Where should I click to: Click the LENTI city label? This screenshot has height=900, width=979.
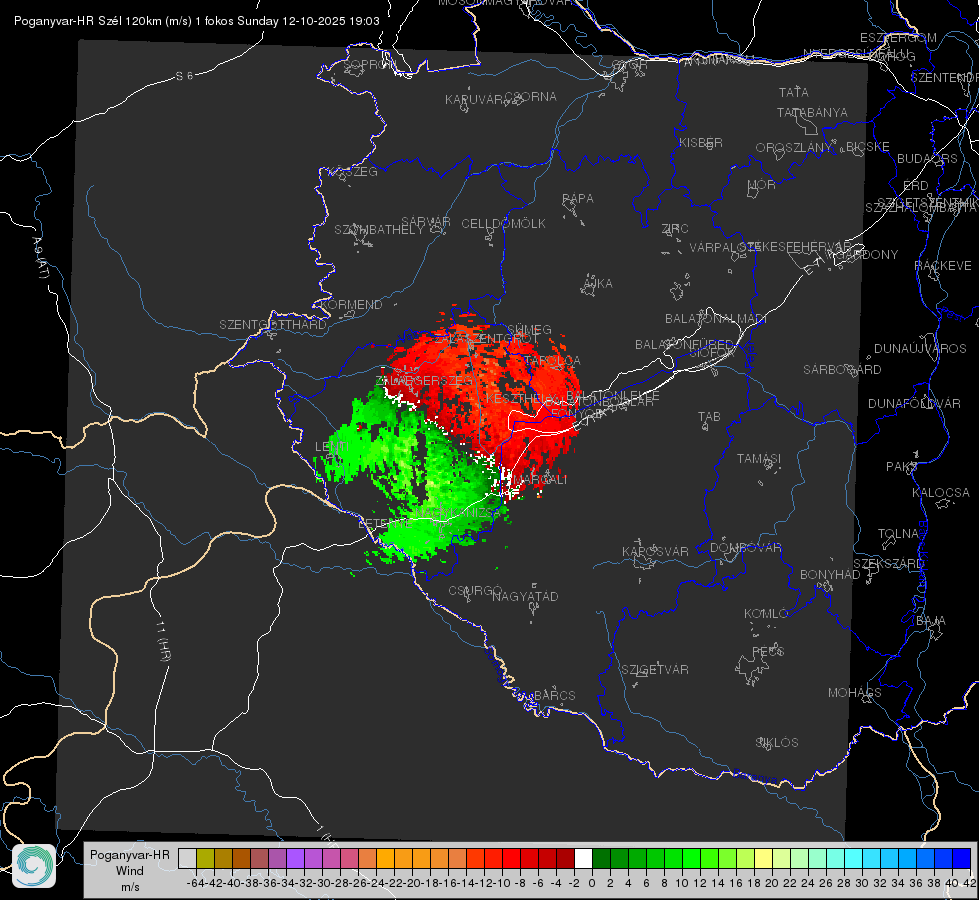(x=332, y=447)
